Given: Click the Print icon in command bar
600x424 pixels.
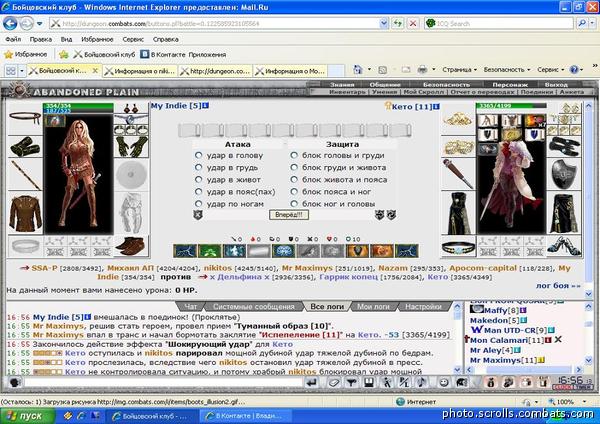Looking at the screenshot, I should 422,70.
